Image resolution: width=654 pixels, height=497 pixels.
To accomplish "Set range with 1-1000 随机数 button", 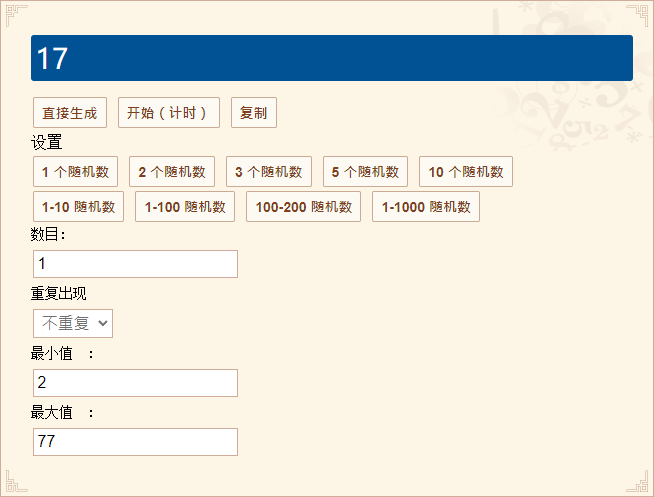I will [426, 206].
